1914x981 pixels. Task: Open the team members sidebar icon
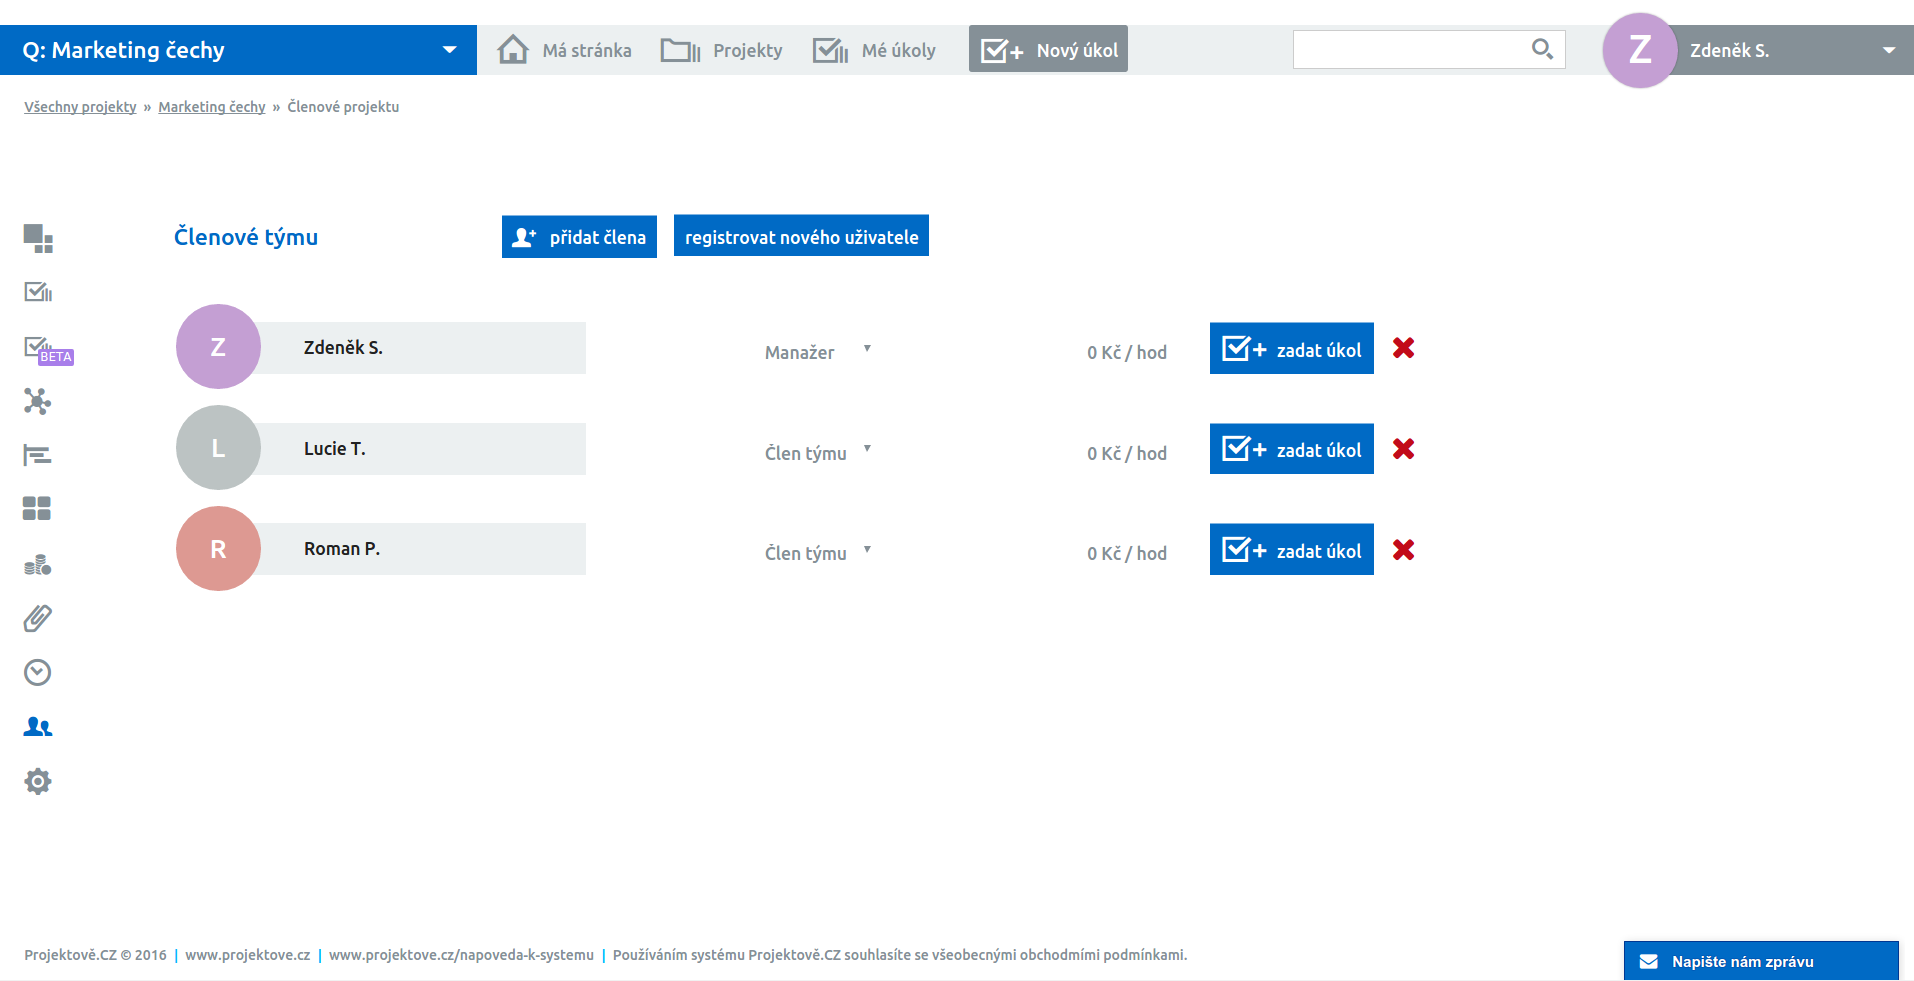click(38, 727)
